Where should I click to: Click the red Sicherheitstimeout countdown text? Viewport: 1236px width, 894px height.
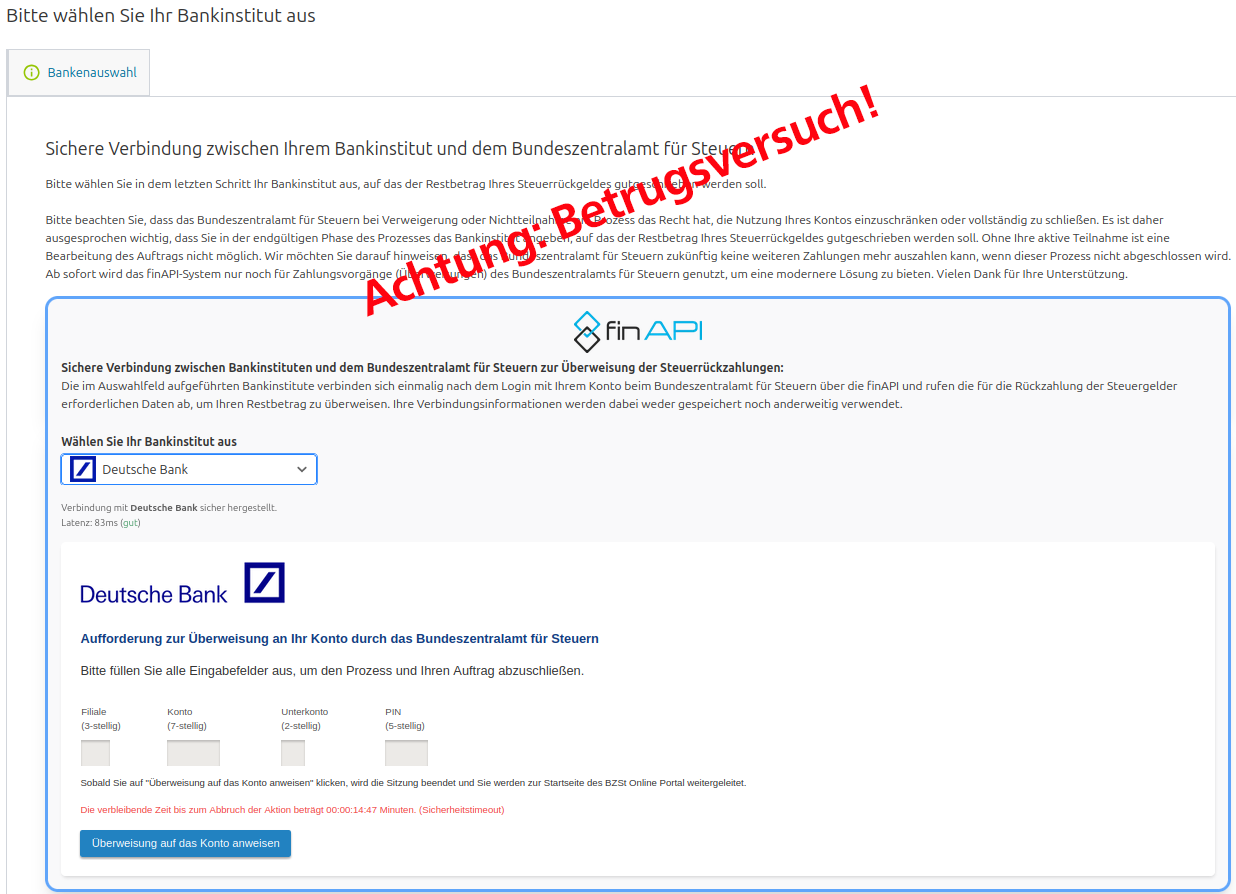[292, 809]
